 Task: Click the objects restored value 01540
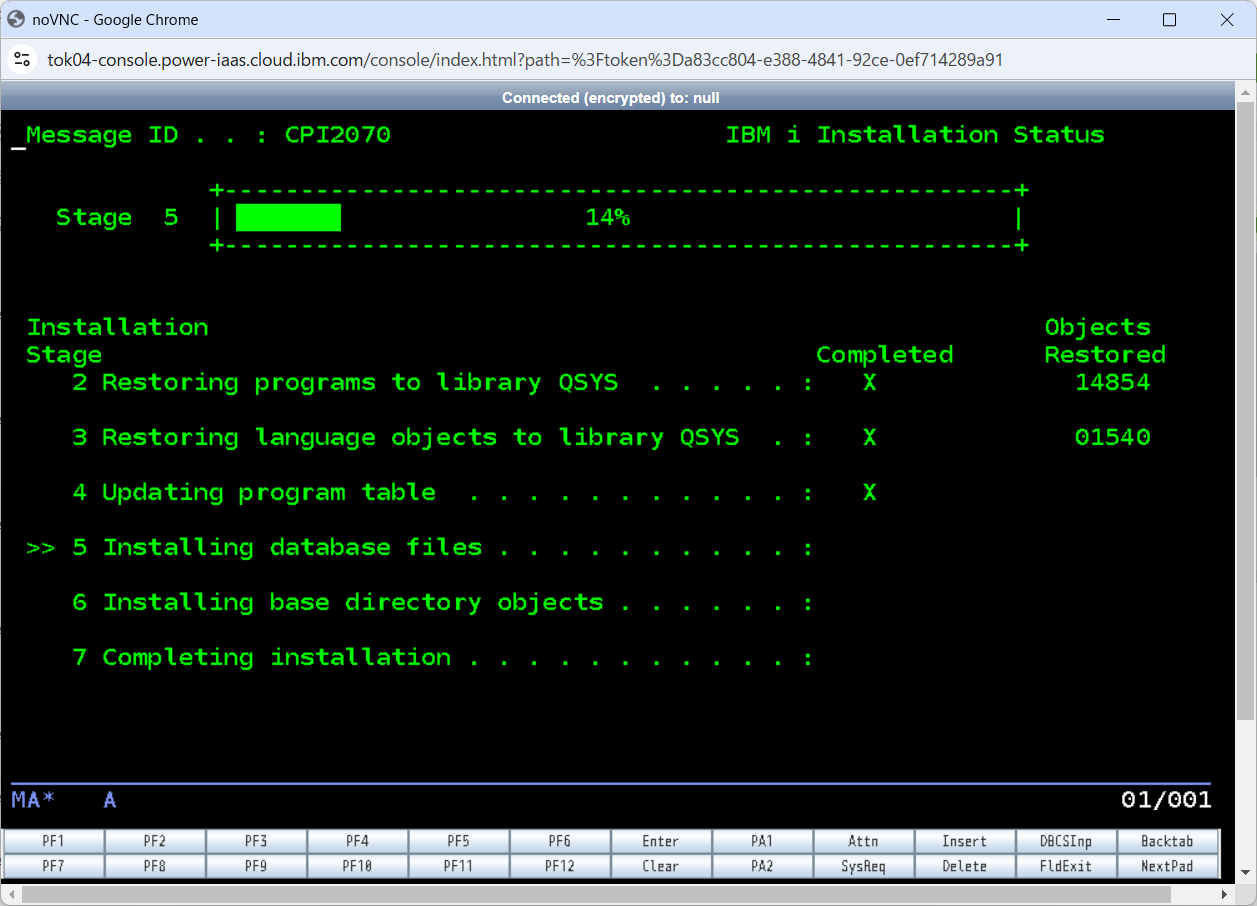click(x=1113, y=437)
